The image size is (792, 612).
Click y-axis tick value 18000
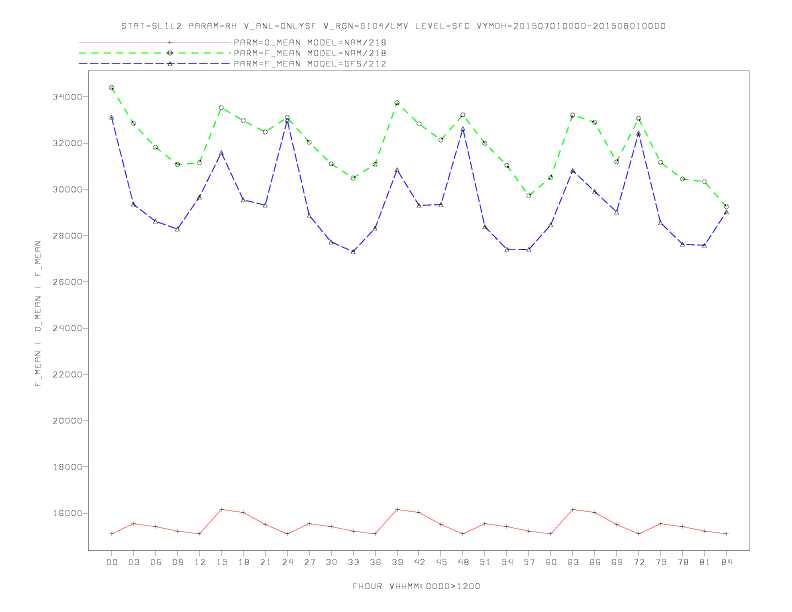[x=67, y=467]
